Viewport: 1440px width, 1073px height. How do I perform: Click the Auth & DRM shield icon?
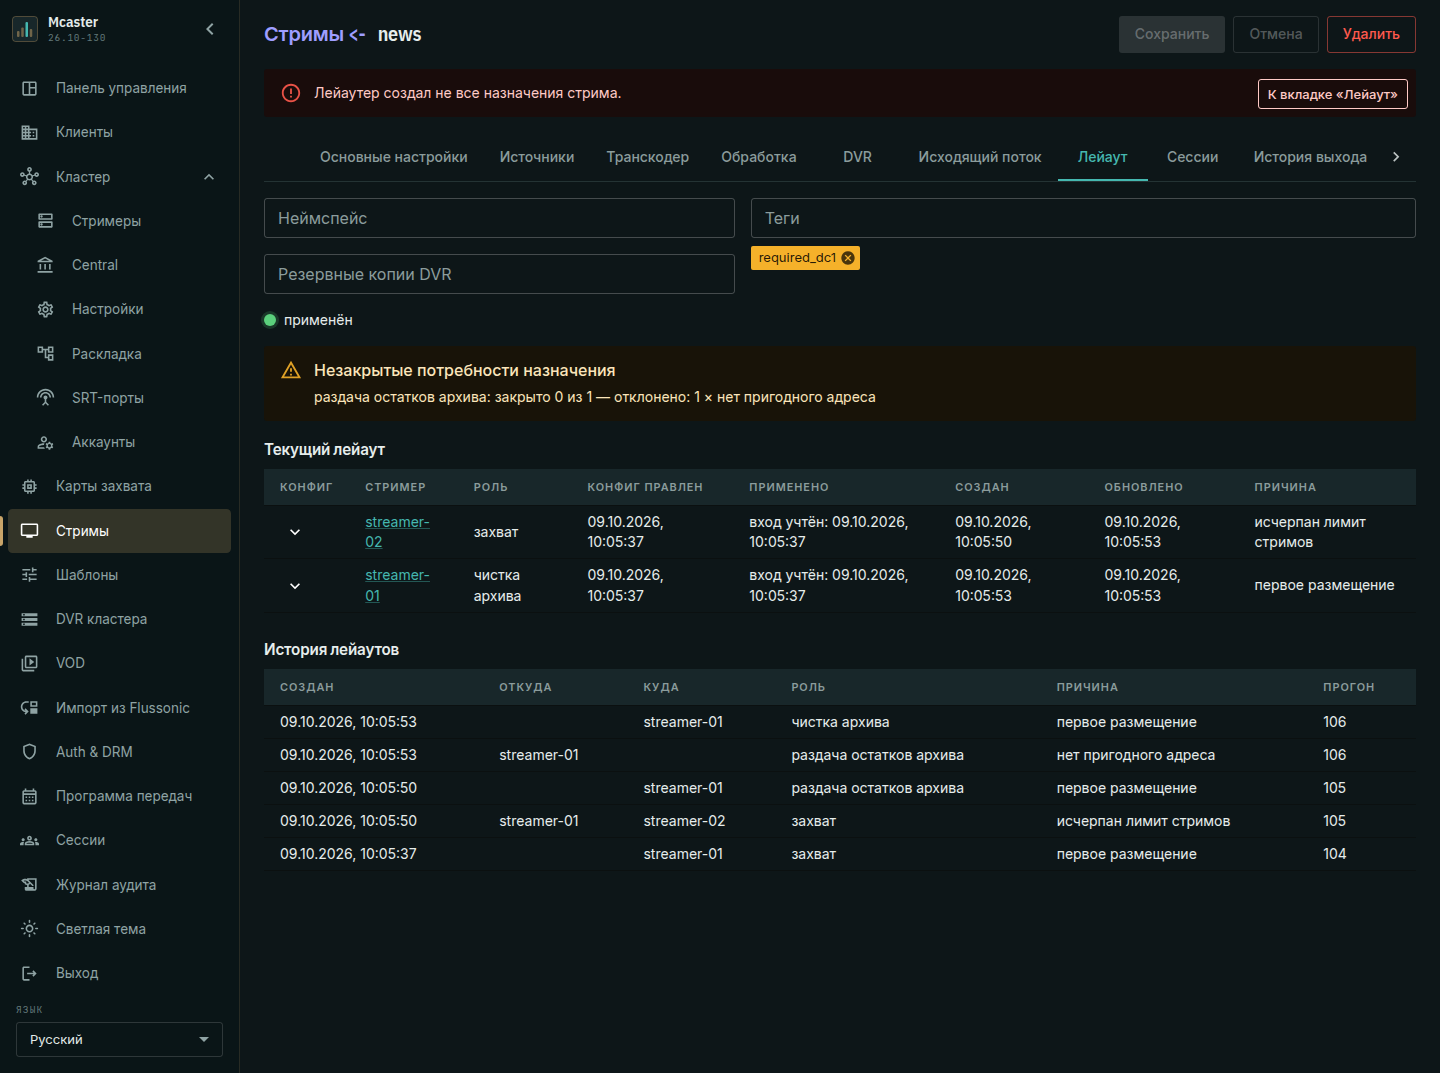pyautogui.click(x=30, y=752)
